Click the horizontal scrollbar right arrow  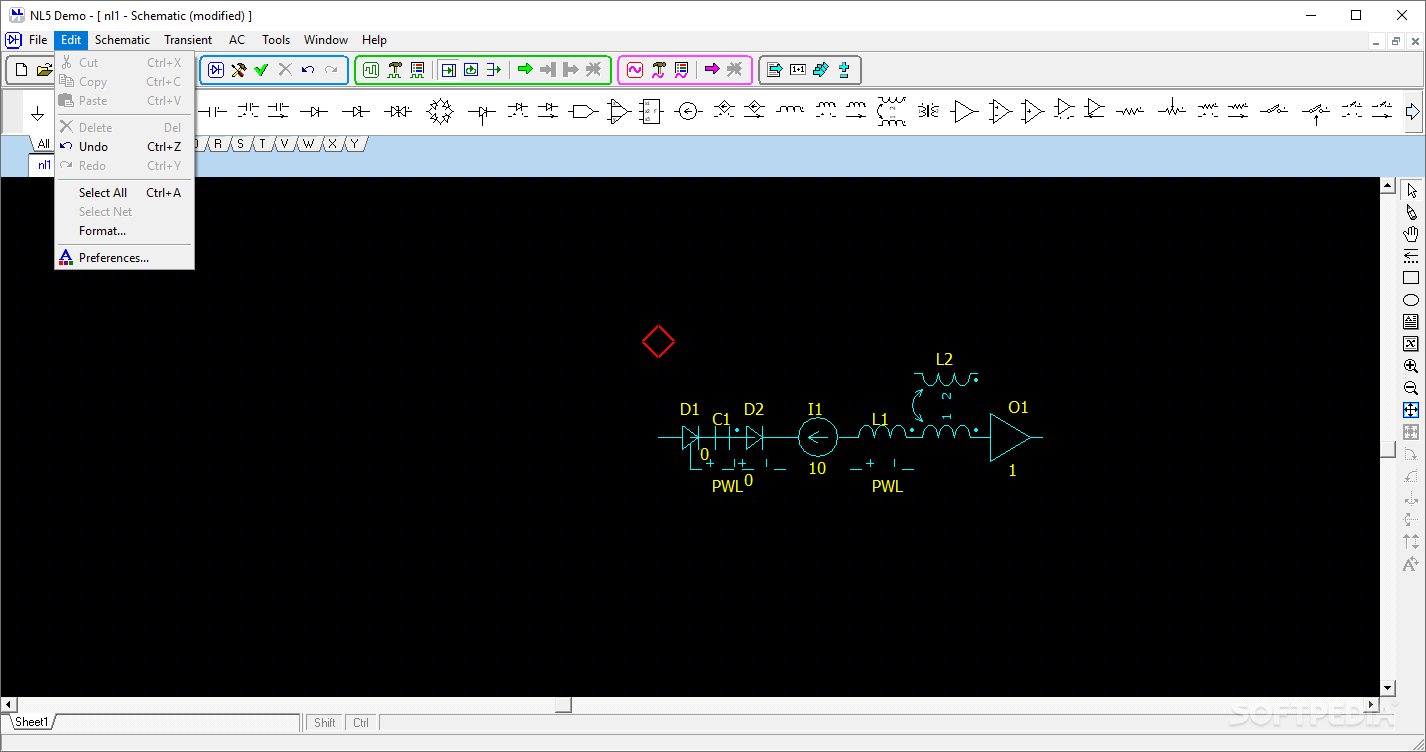coord(1370,705)
